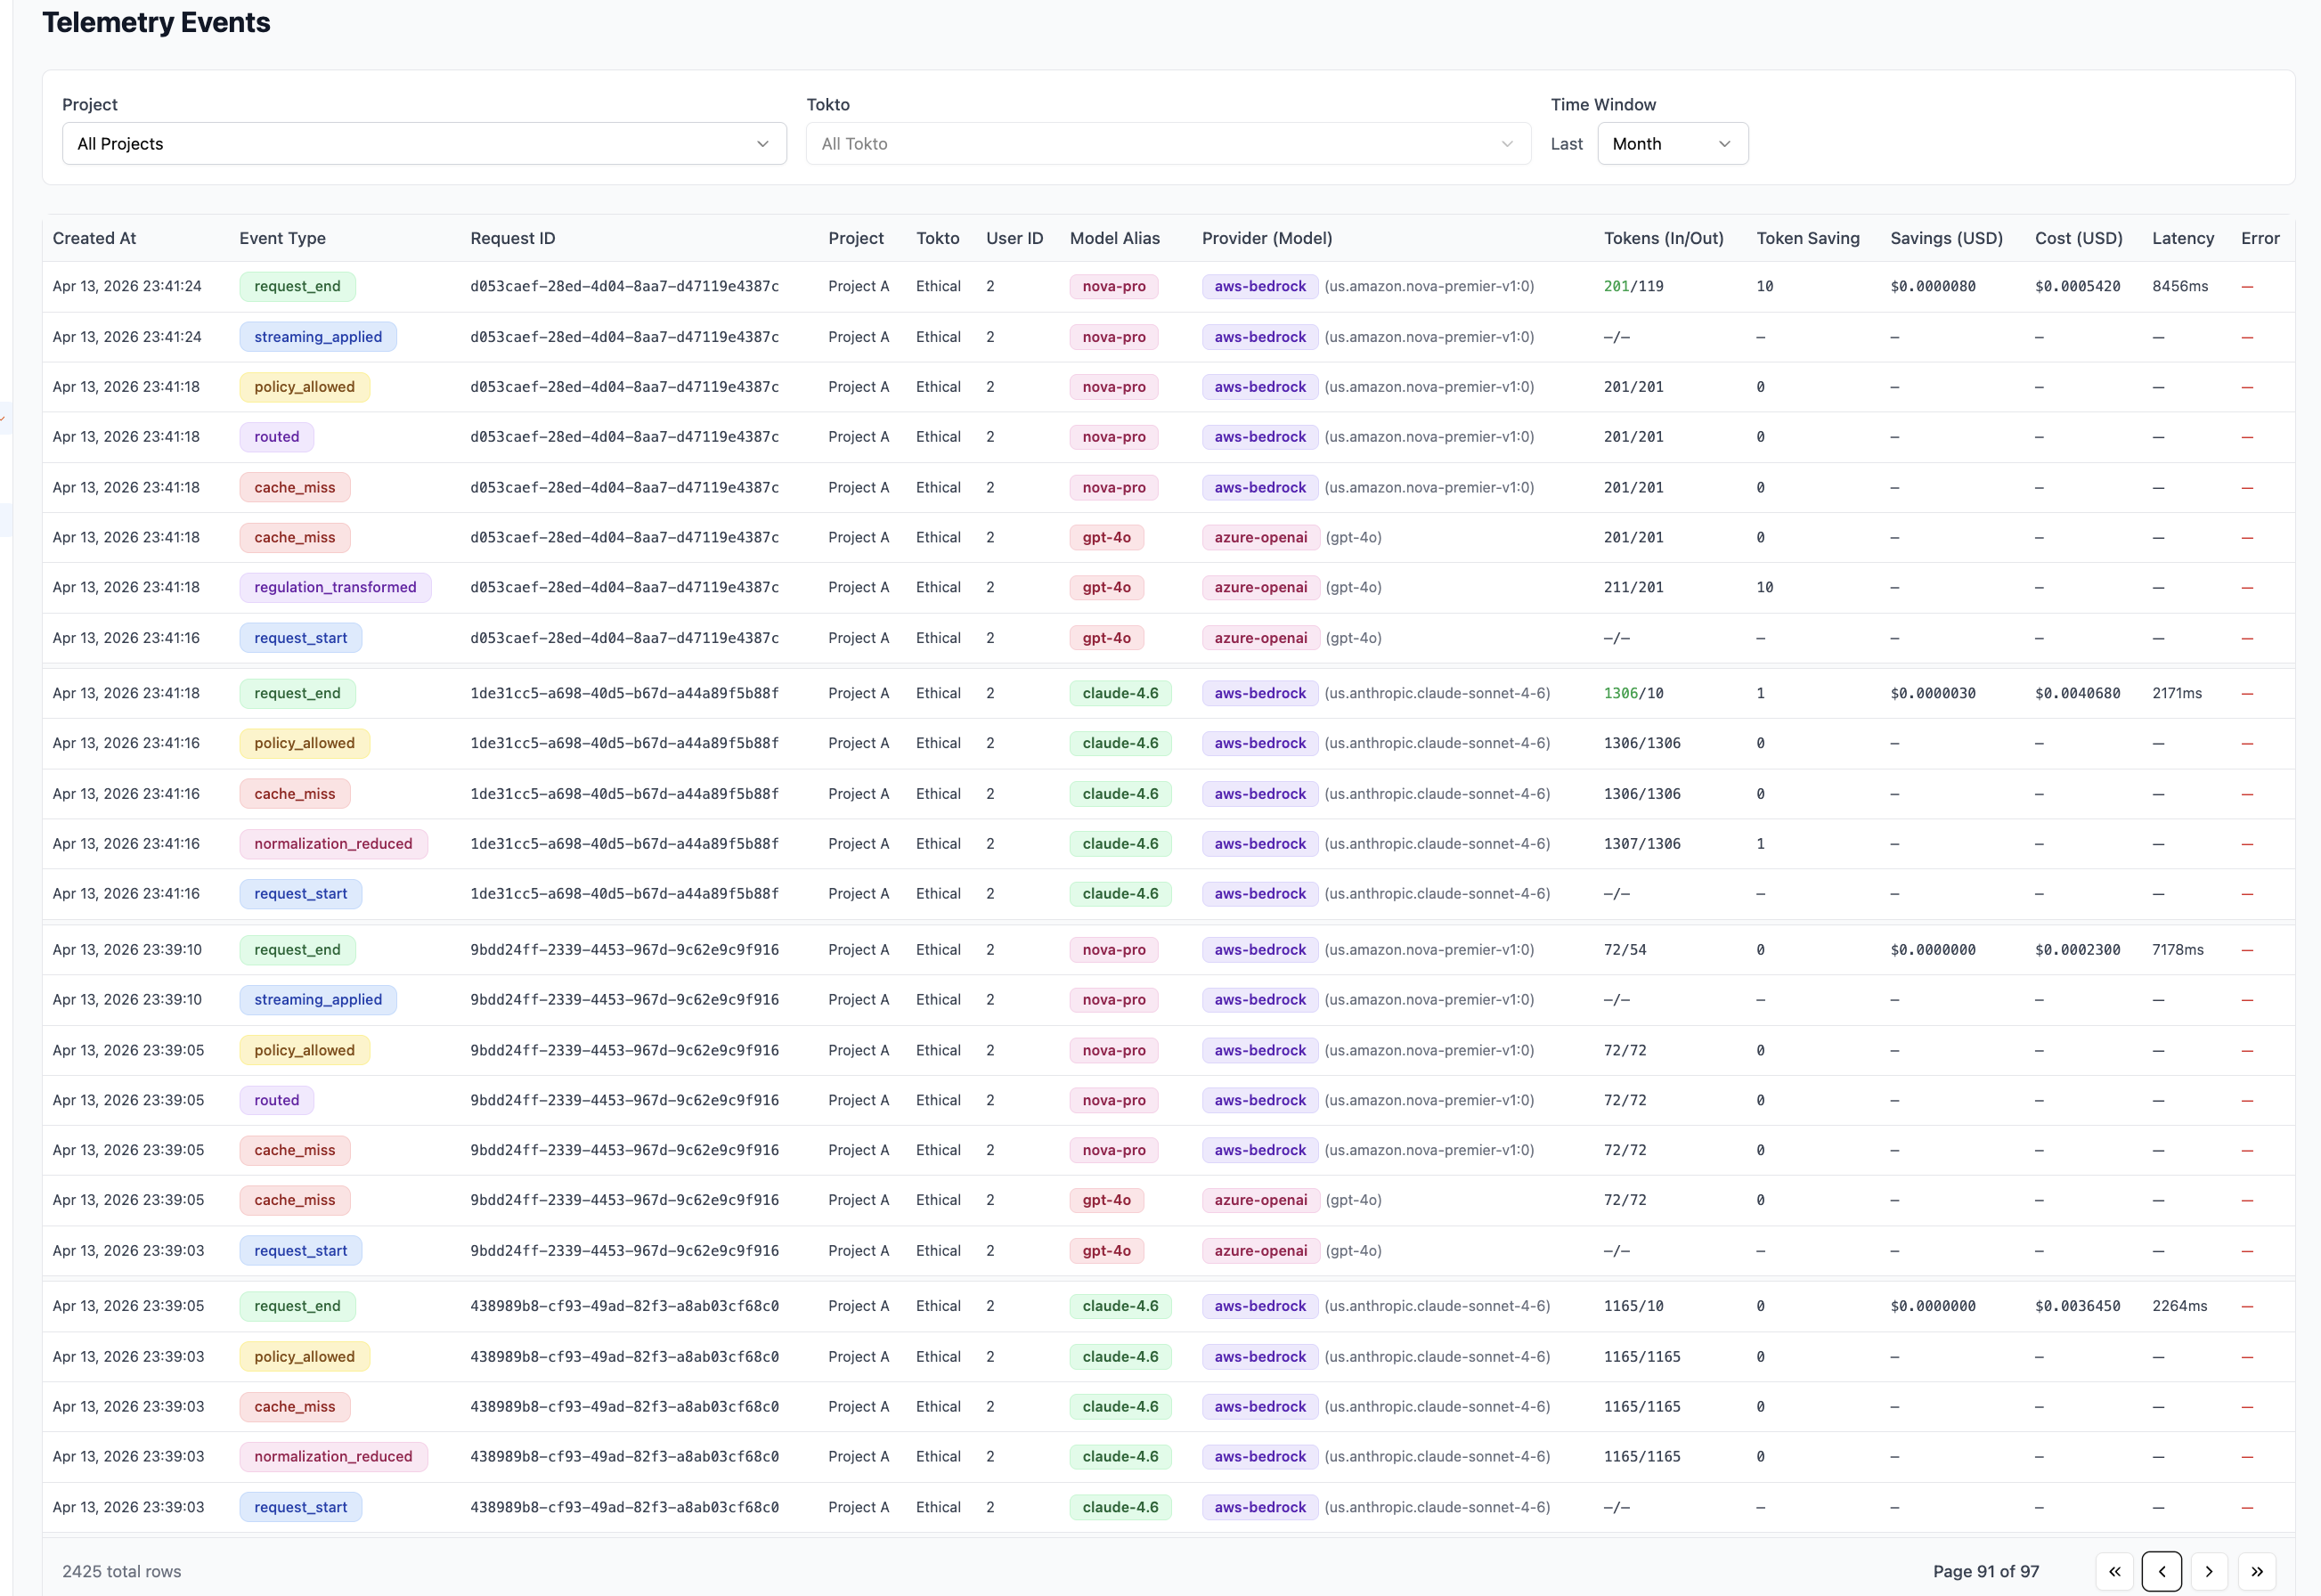The width and height of the screenshot is (2321, 1596).
Task: Click the 2425 total rows text
Action: point(122,1571)
